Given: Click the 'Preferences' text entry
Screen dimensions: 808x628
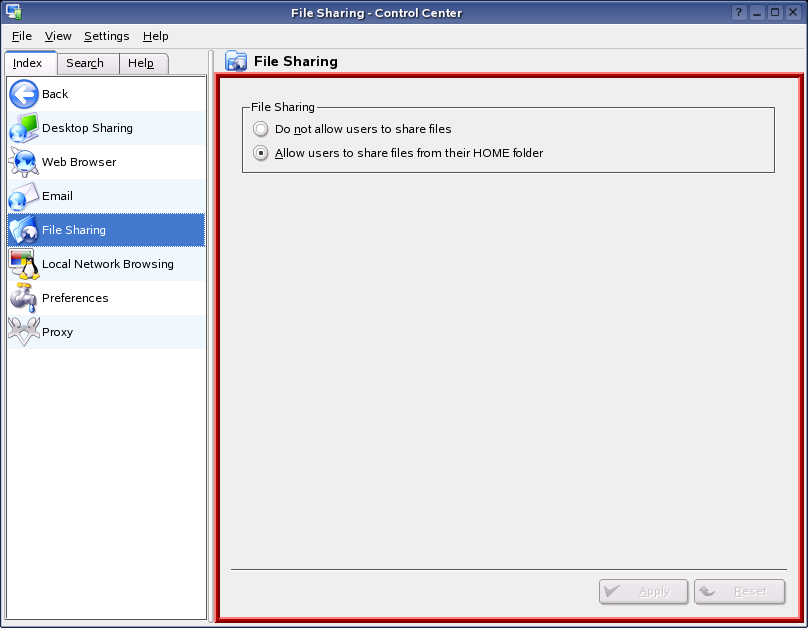Looking at the screenshot, I should 75,298.
